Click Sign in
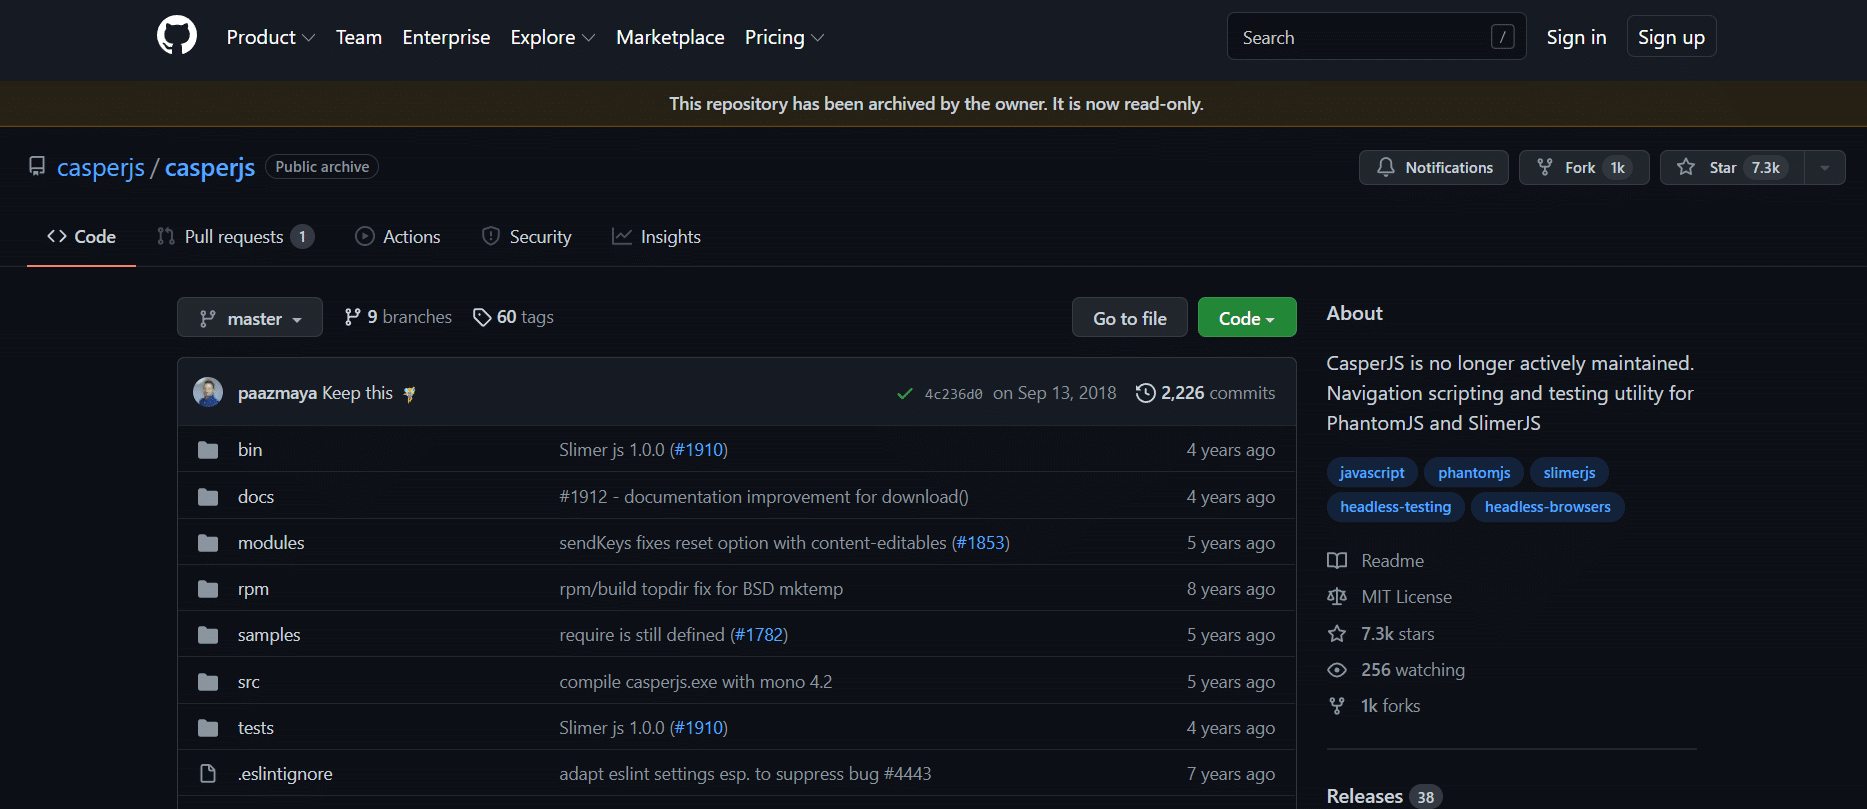Screen dimensions: 1867x809 (1576, 37)
